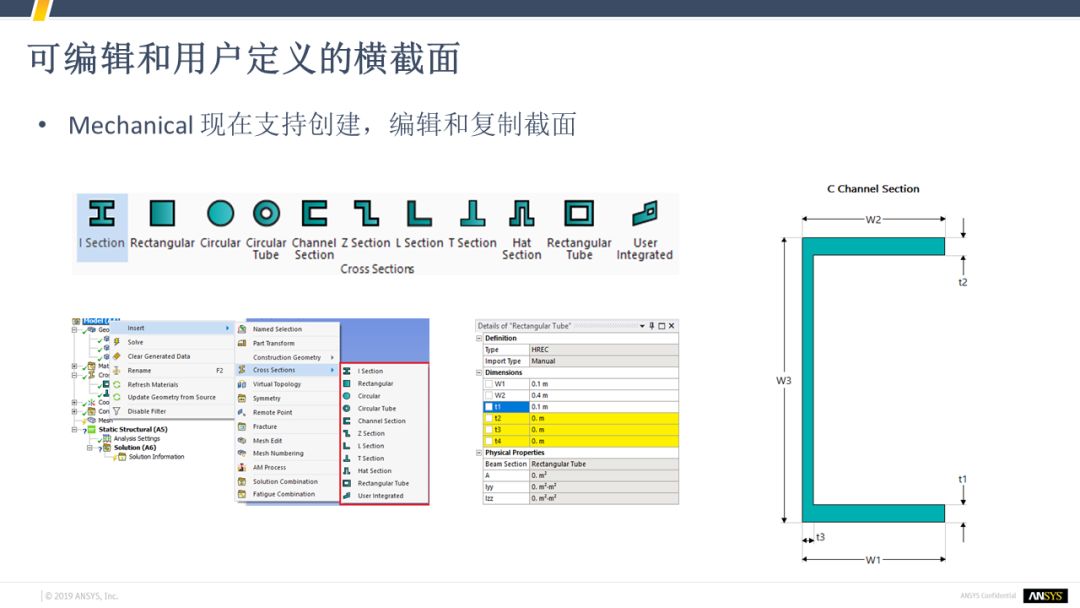Screen dimensions: 1080x608
Task: Enable the t2 parameter checkbox
Action: coord(488,418)
